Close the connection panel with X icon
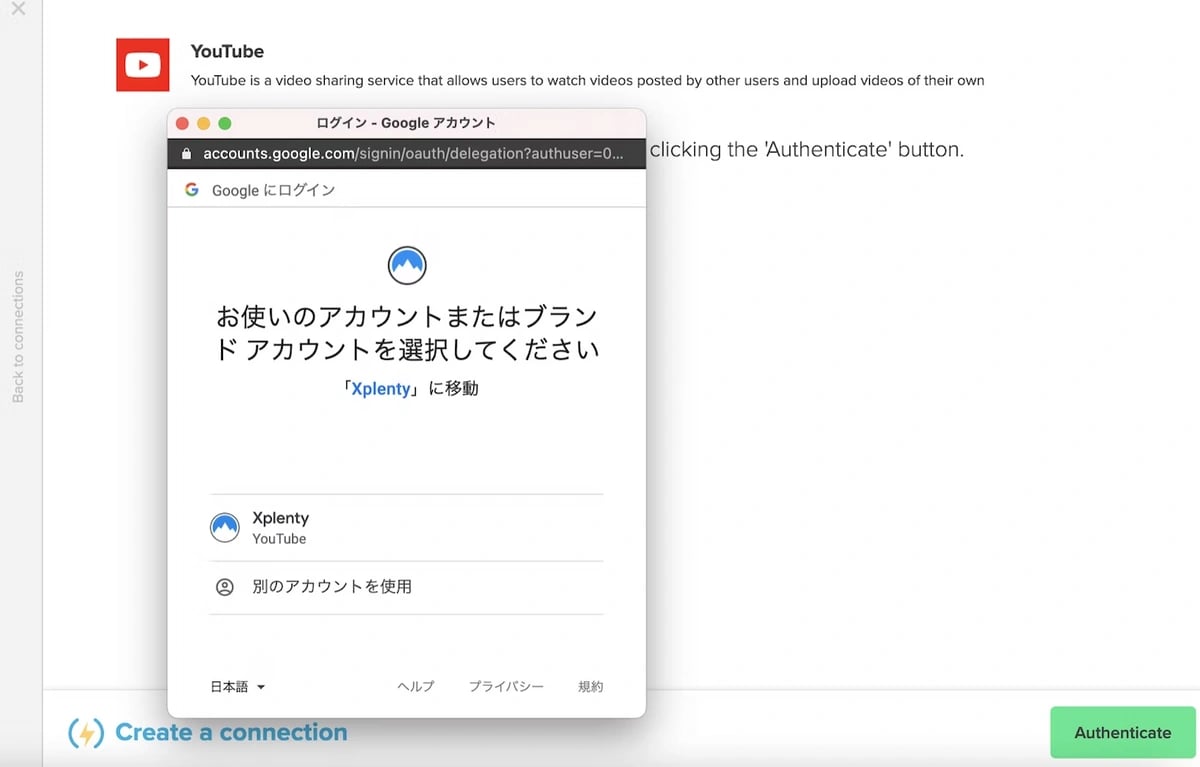Screen dimensions: 1200x767 (18, 9)
